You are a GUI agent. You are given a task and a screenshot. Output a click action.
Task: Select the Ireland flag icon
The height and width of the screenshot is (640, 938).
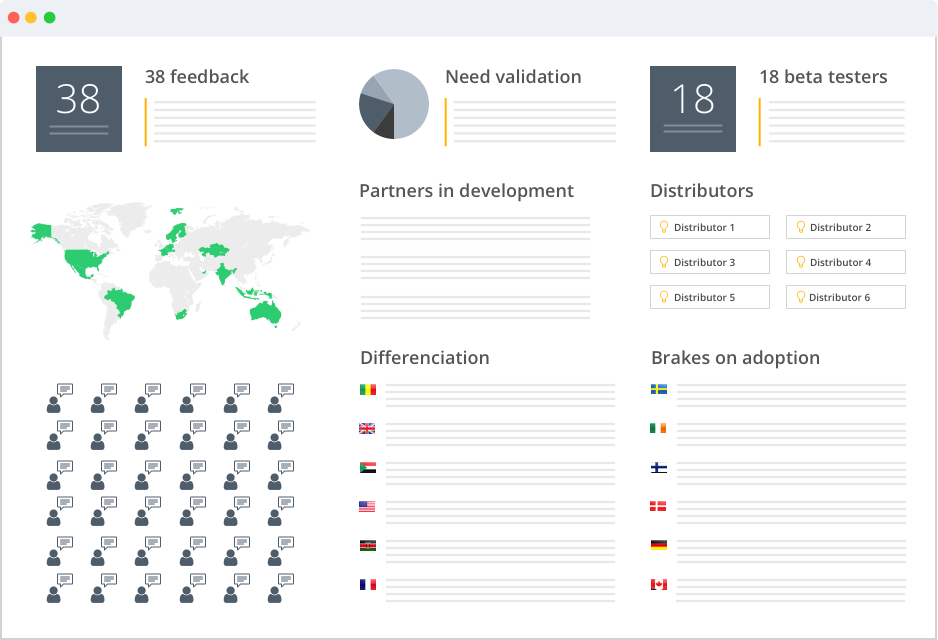659,428
